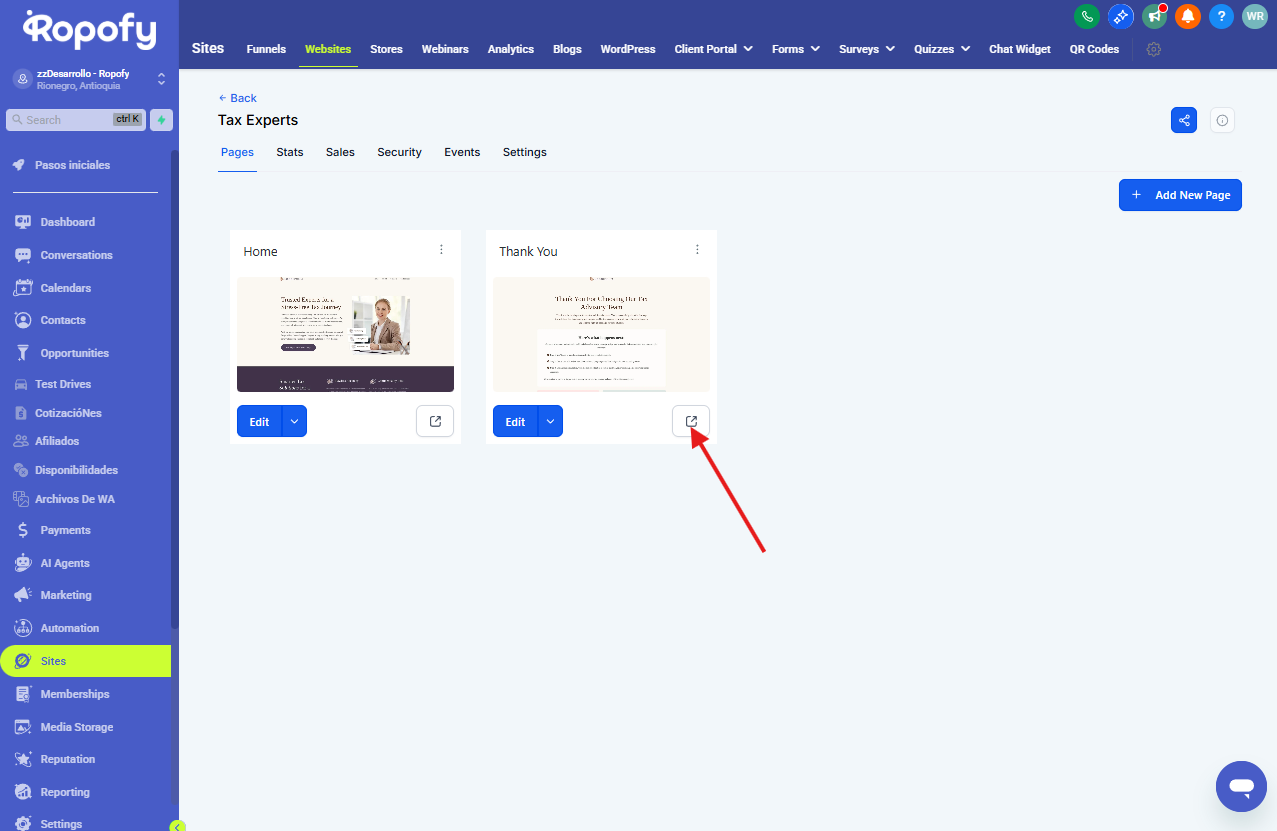The height and width of the screenshot is (831, 1277).
Task: Open the zzDesarrollo account switcher
Action: pyautogui.click(x=89, y=79)
